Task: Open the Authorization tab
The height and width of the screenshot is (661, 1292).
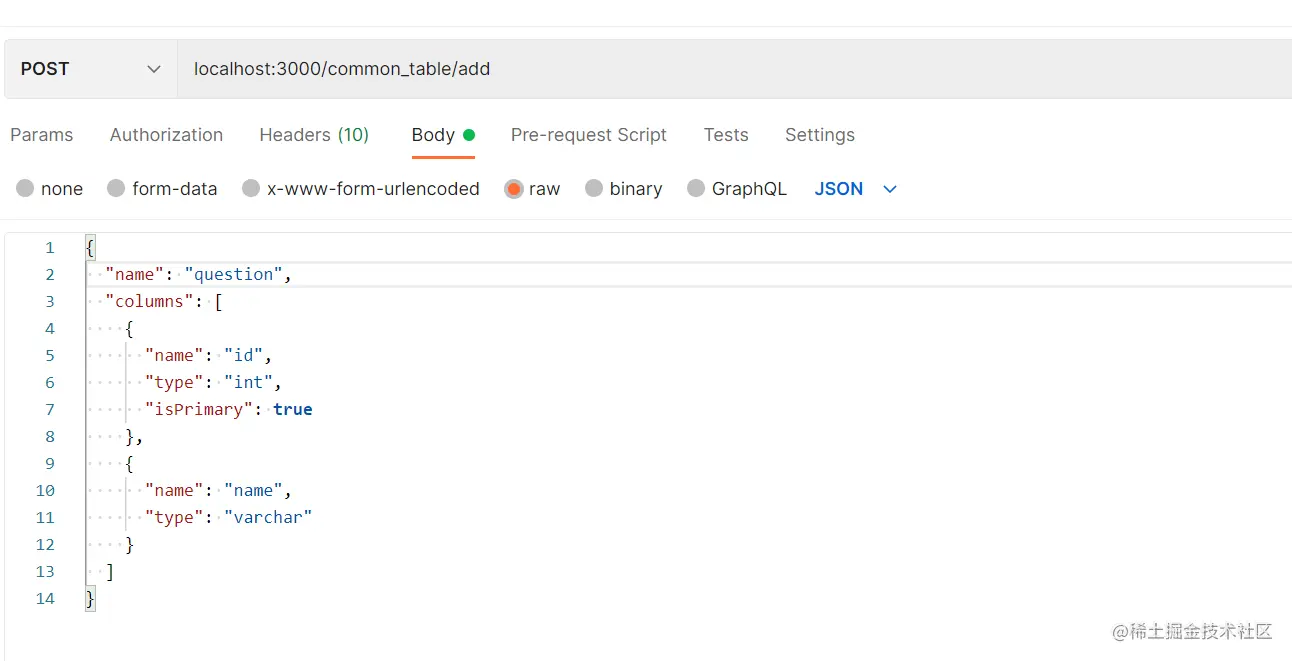Action: tap(166, 135)
